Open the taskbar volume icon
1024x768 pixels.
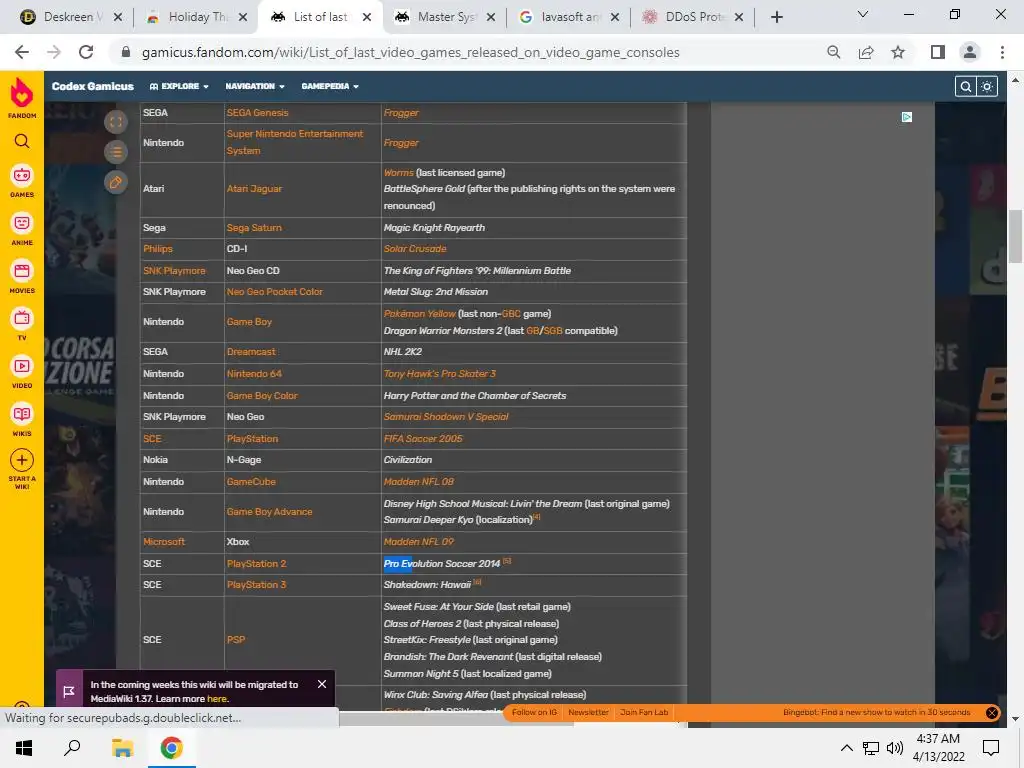tap(895, 748)
